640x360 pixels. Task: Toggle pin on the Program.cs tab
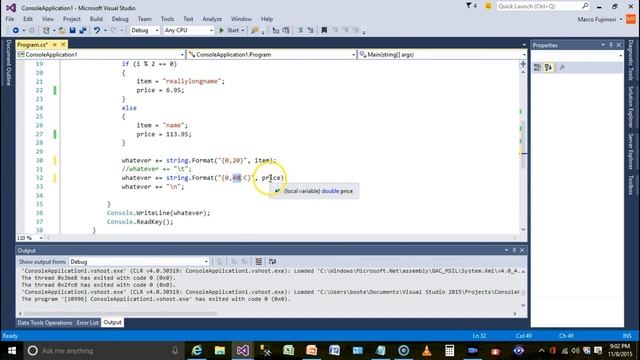pyautogui.click(x=55, y=44)
